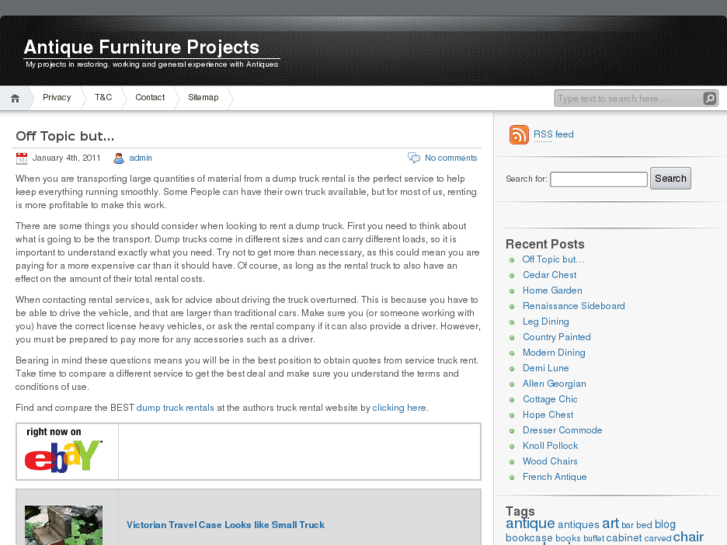Click the orange RSS feed icon

[x=519, y=135]
